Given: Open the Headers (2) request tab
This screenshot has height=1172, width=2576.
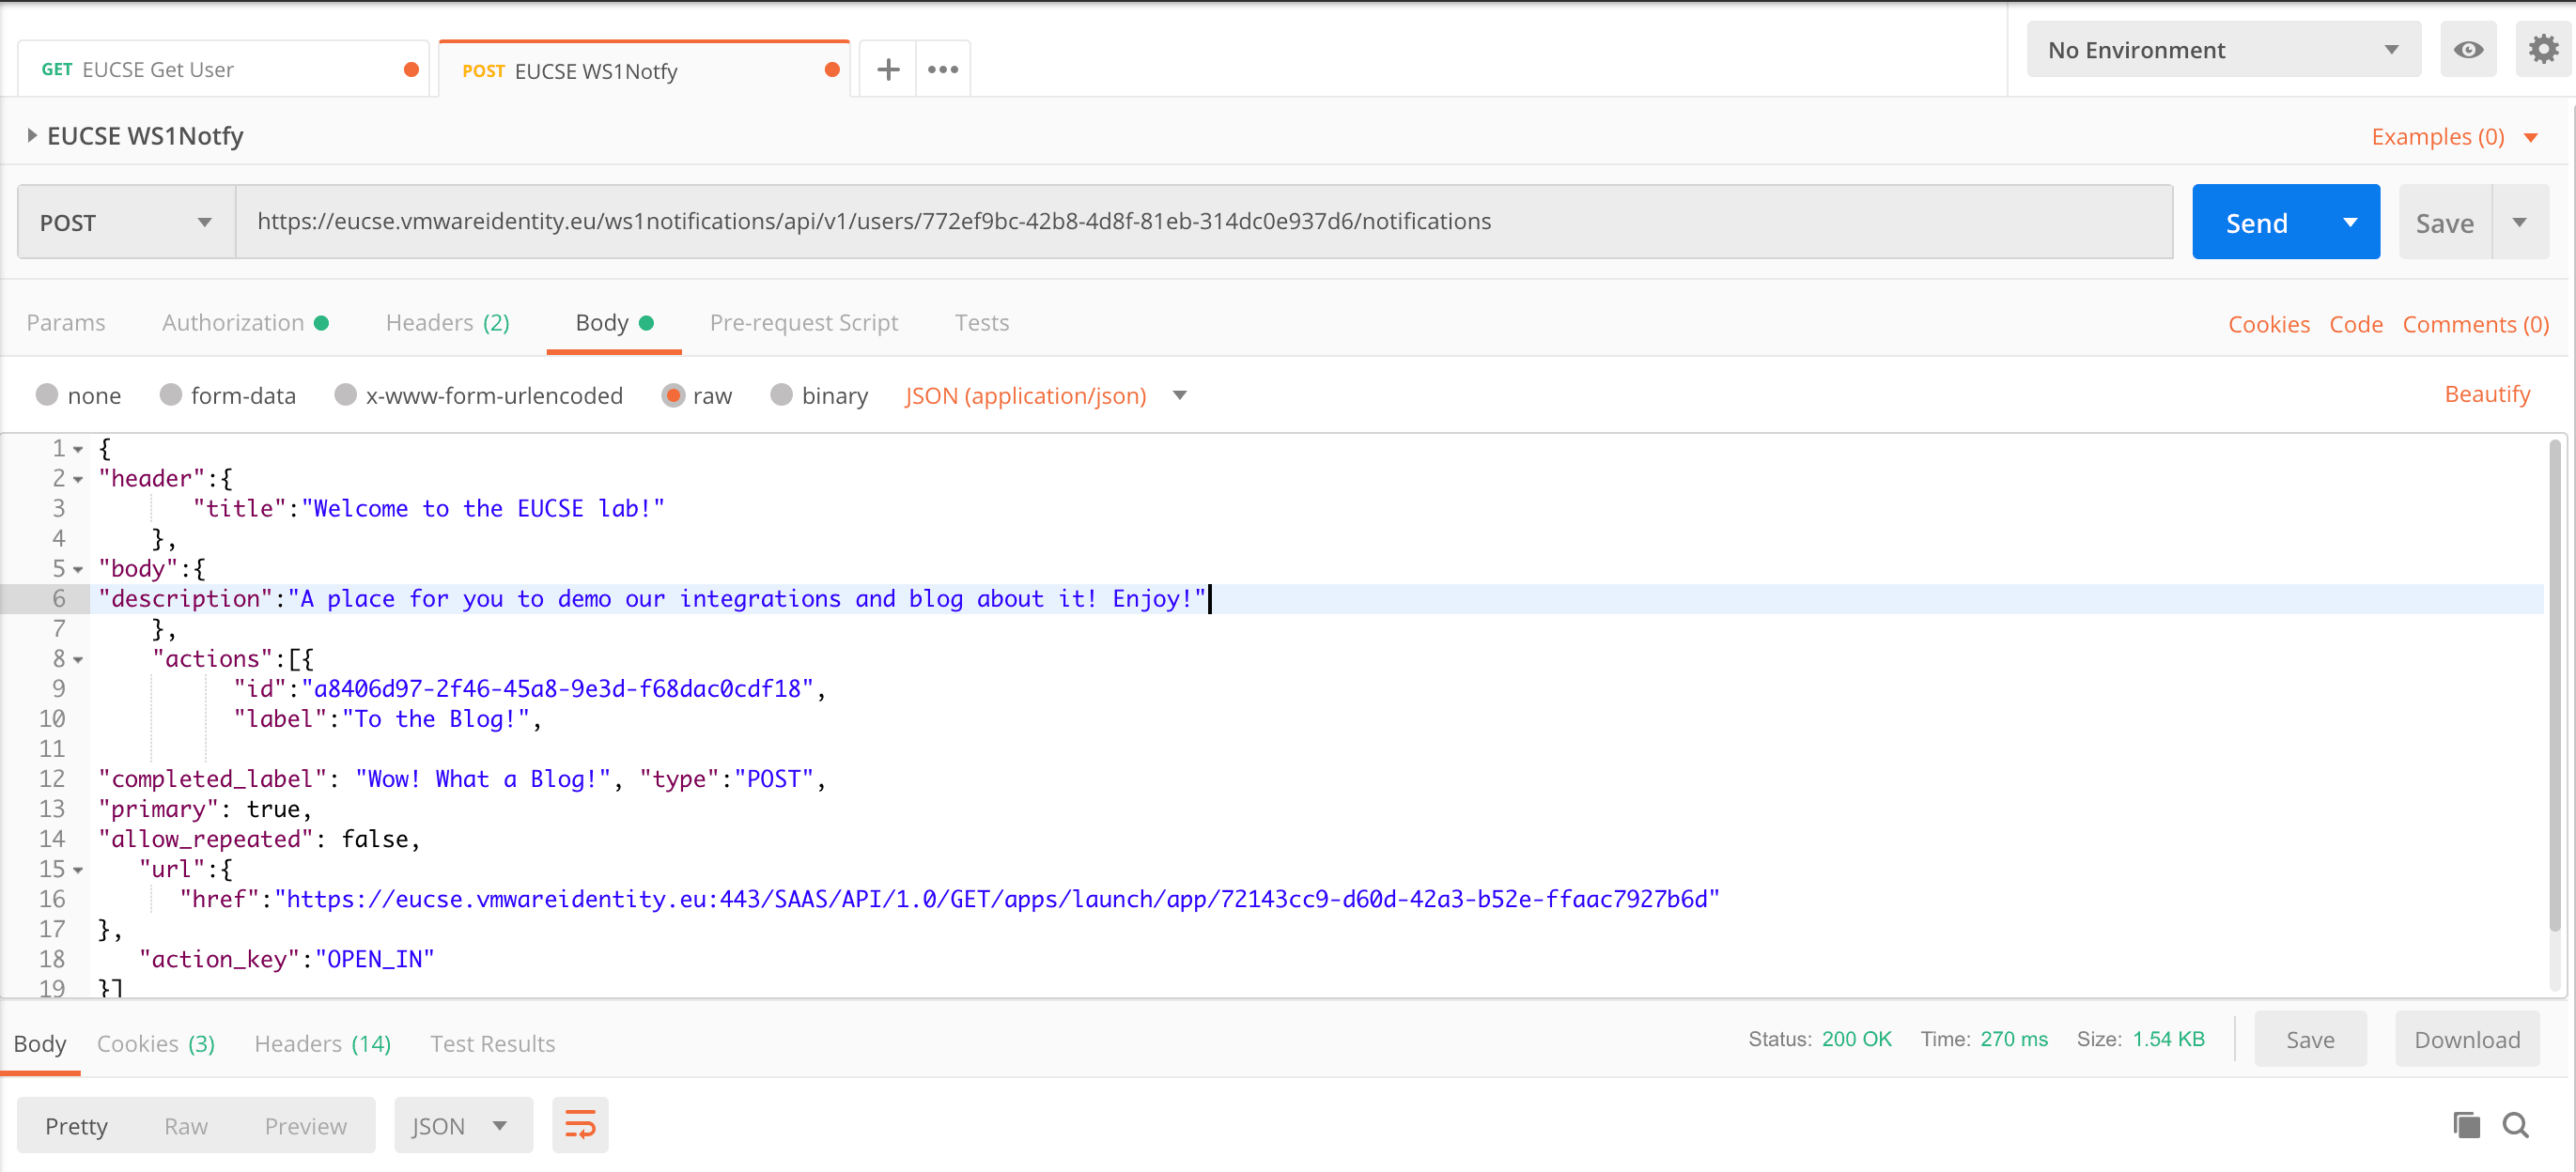Looking at the screenshot, I should (x=447, y=323).
